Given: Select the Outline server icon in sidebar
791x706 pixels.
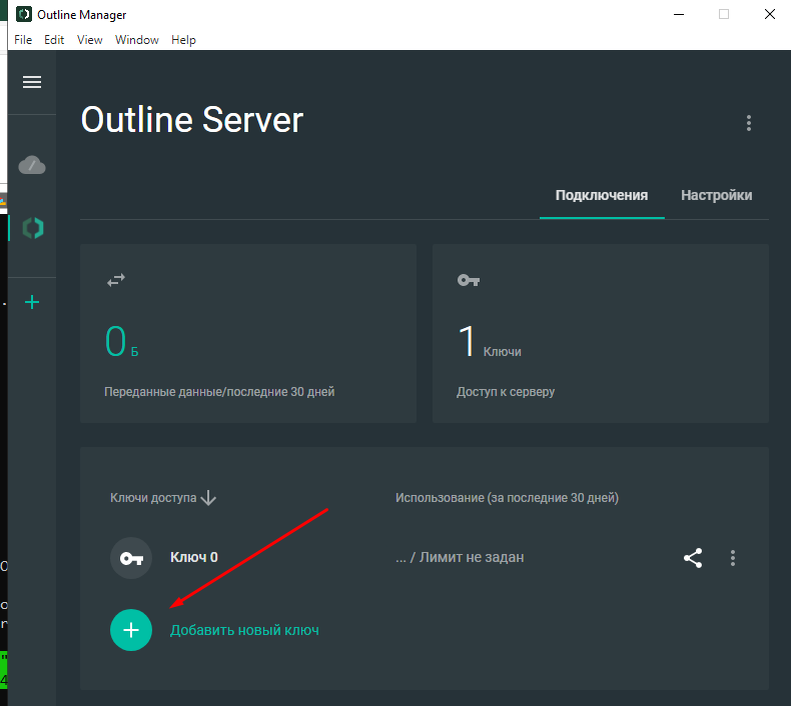Looking at the screenshot, I should 33,228.
